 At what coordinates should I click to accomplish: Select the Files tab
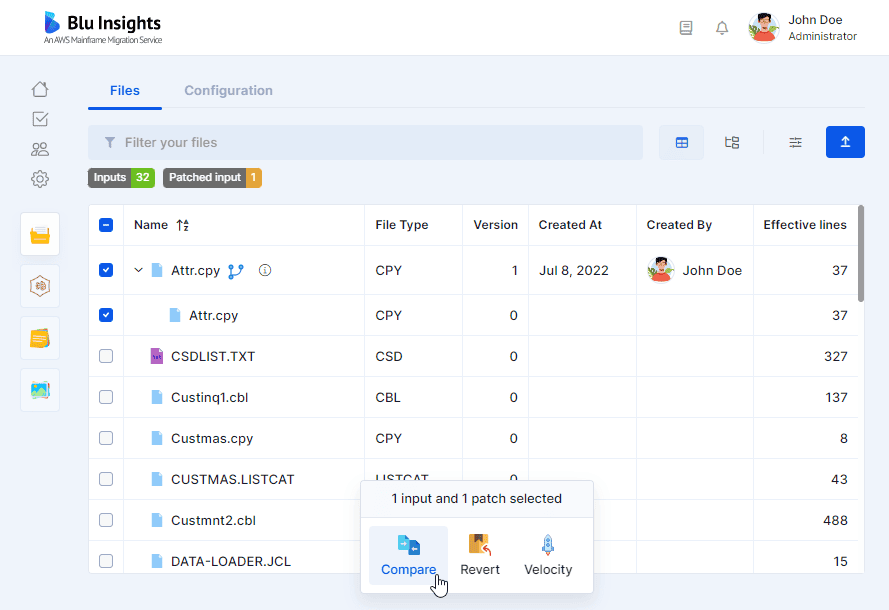[x=125, y=91]
